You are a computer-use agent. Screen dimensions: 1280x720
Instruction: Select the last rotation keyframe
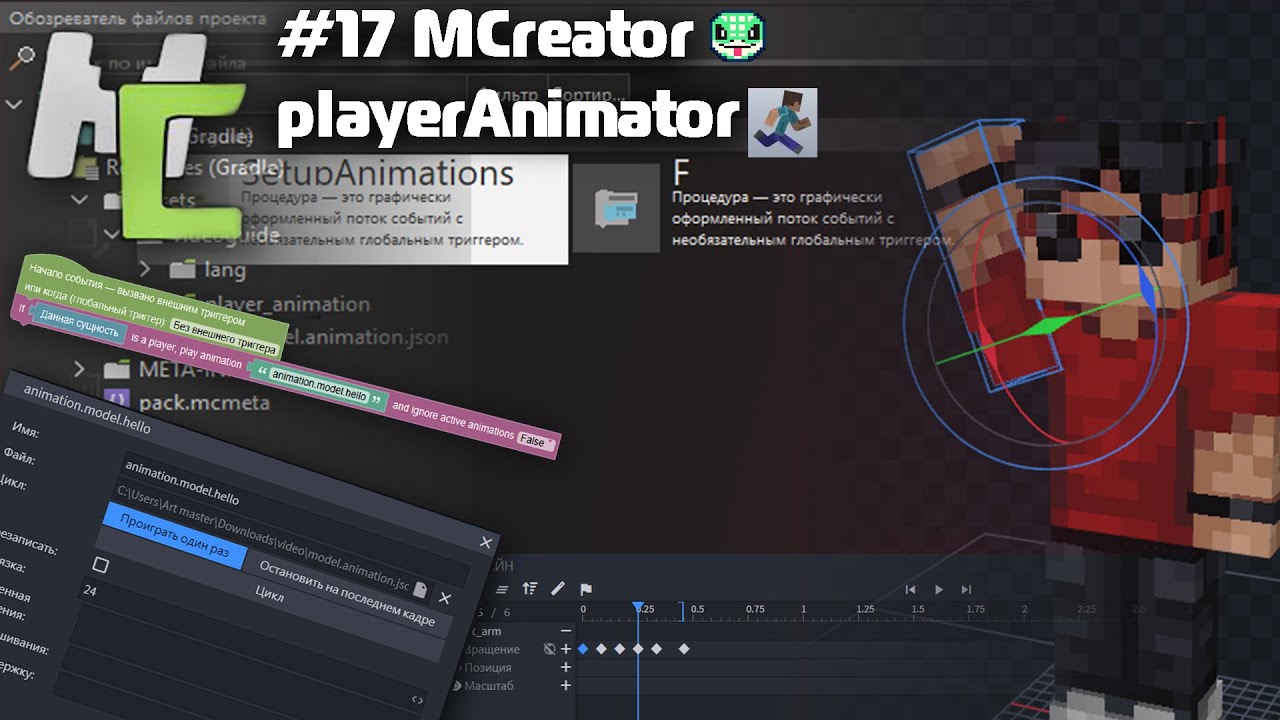pyautogui.click(x=684, y=649)
